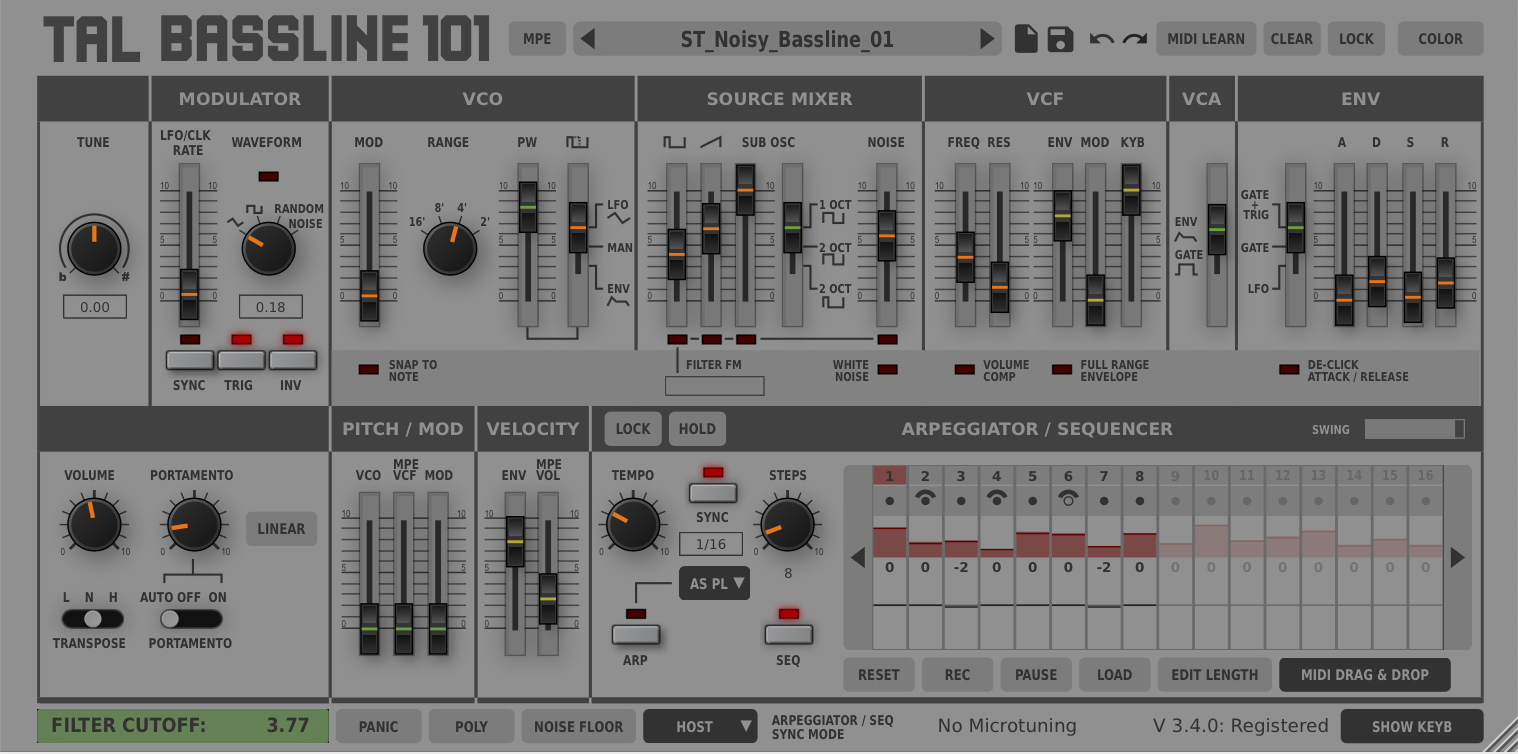Image resolution: width=1518 pixels, height=754 pixels.
Task: Click the resize grip at the window corner
Action: 1502,738
